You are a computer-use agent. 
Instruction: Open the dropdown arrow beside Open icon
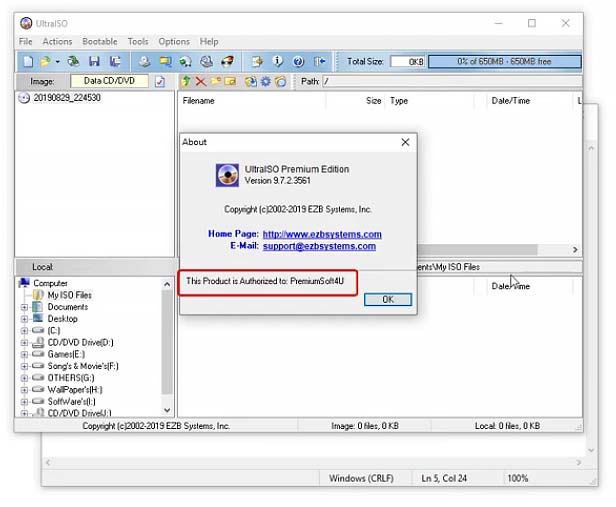pos(57,62)
